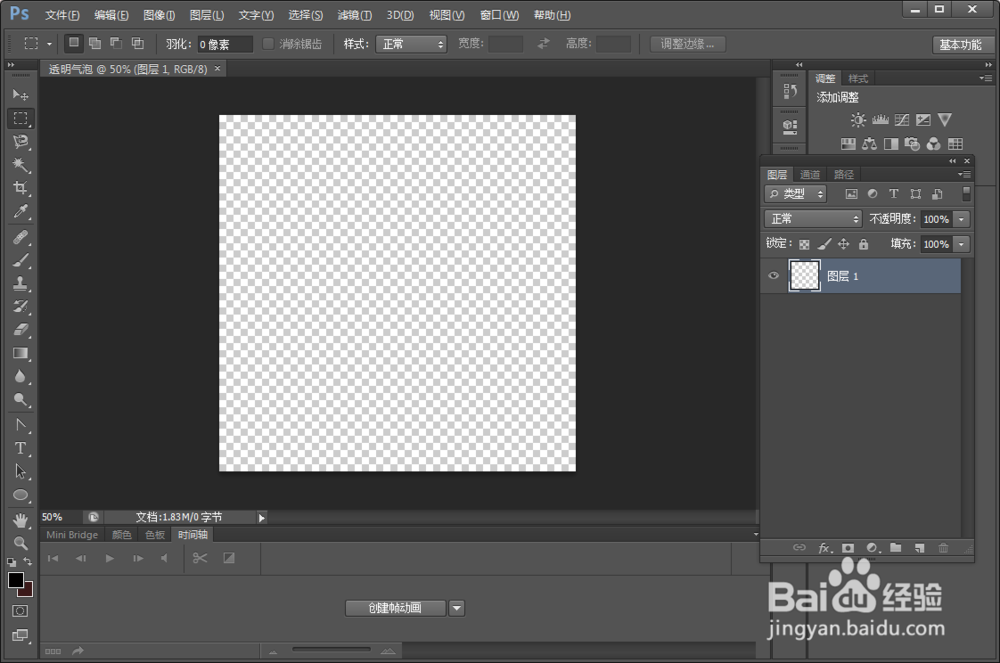Screen dimensions: 1000x663
Task: Toggle lock transparent pixels for the layer
Action: 803,243
